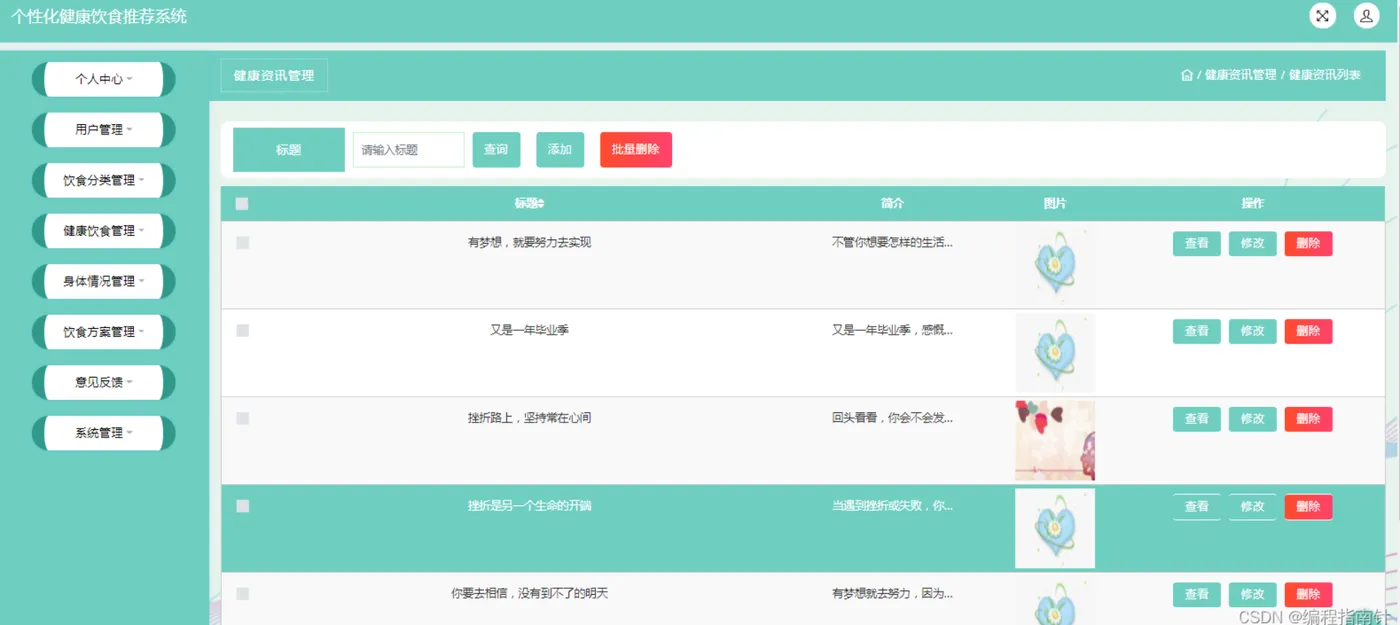Check the row 有梦想，就要努力去实现
1400x625 pixels.
click(x=242, y=243)
